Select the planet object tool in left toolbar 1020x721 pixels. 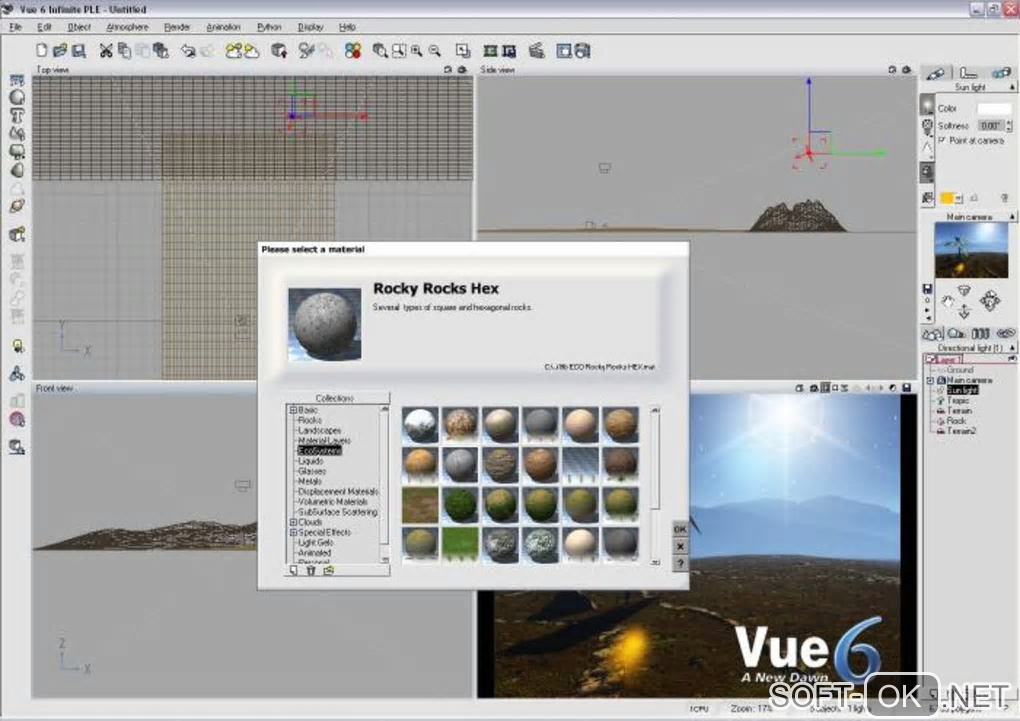tap(18, 206)
